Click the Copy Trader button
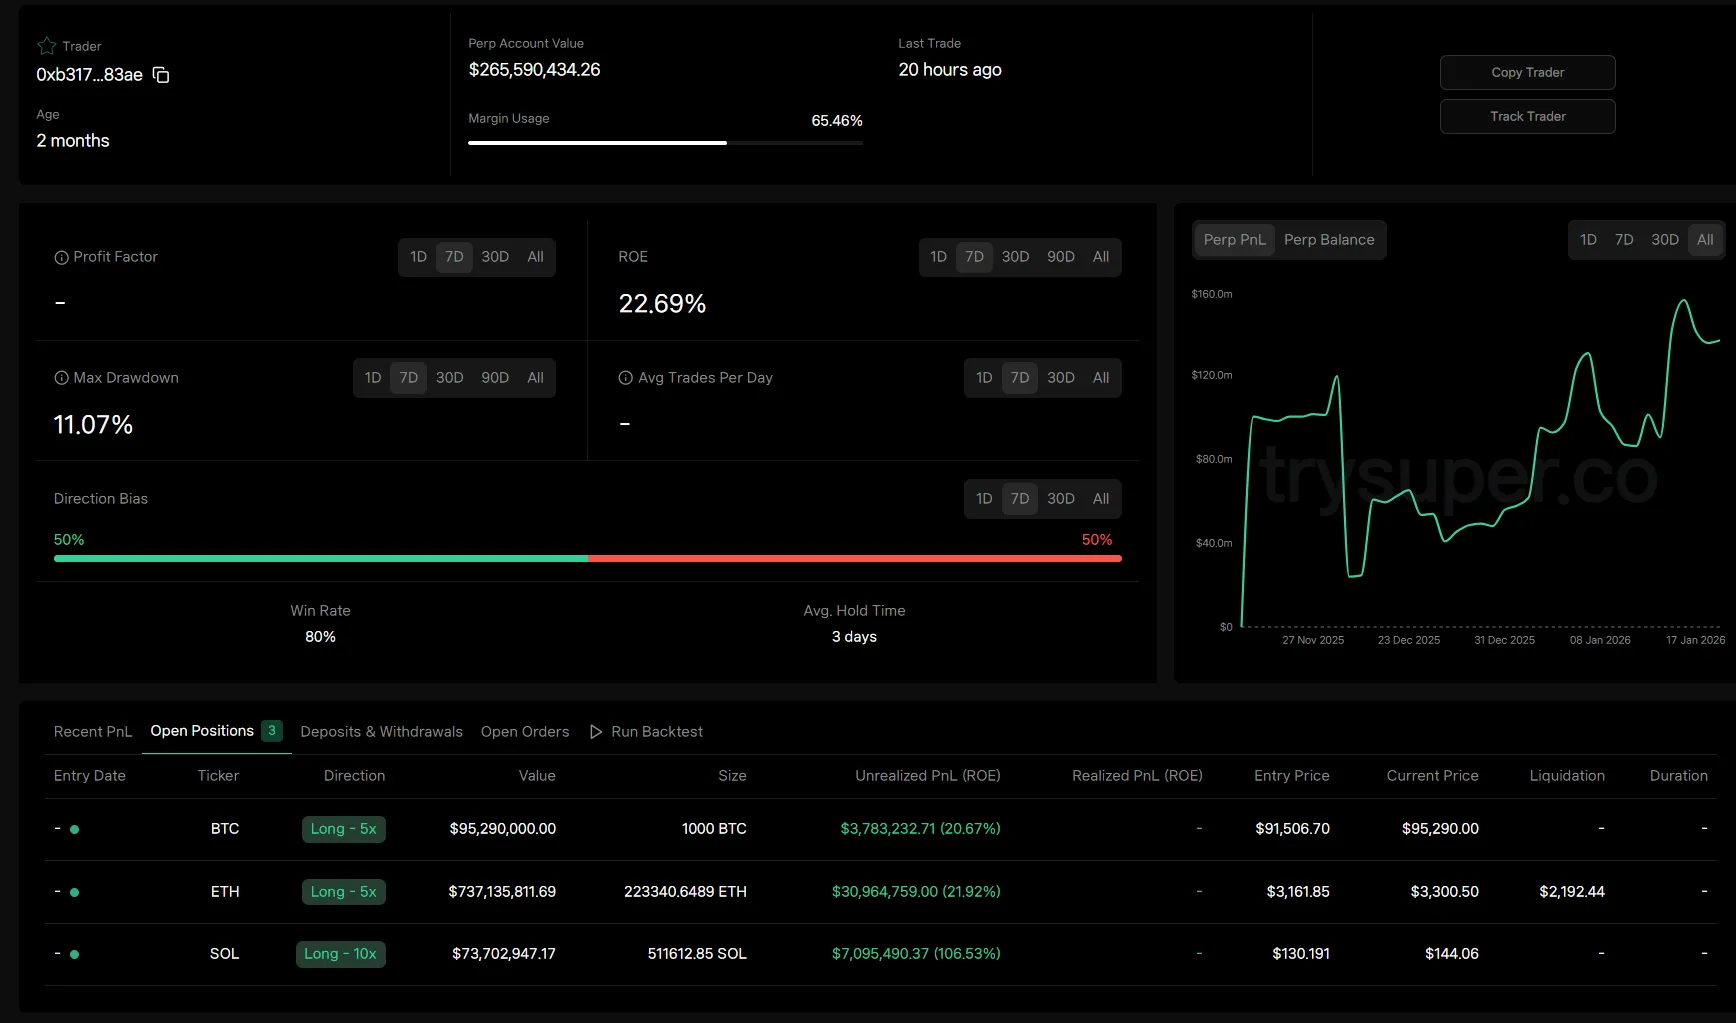 click(x=1527, y=73)
